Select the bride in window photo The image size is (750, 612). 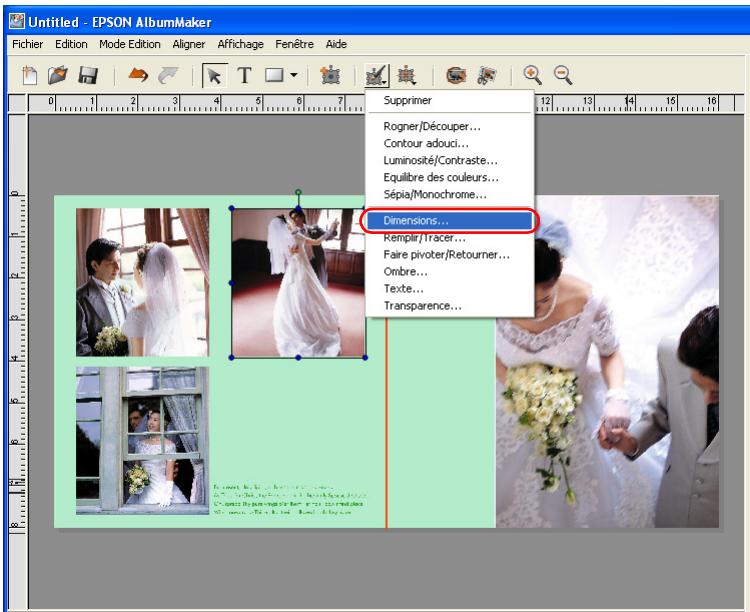(143, 441)
